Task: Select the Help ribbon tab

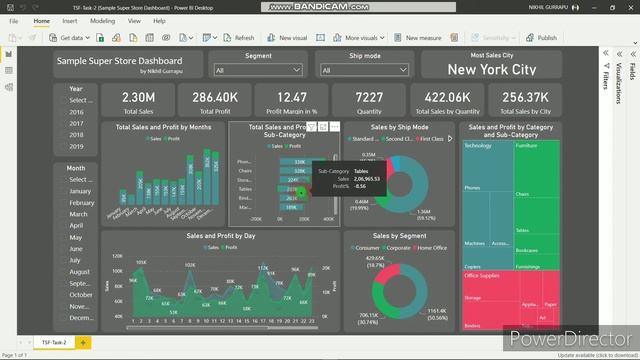Action: tap(159, 21)
